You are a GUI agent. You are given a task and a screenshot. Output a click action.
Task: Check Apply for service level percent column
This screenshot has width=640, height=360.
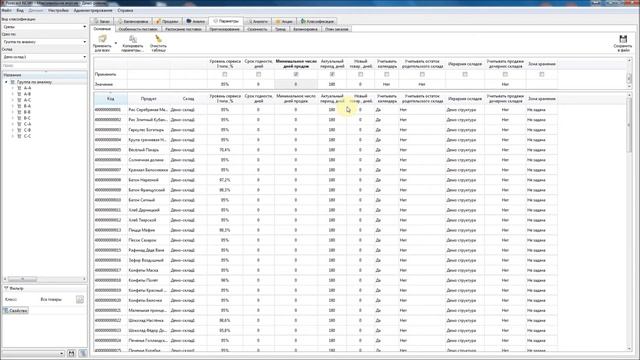(224, 74)
